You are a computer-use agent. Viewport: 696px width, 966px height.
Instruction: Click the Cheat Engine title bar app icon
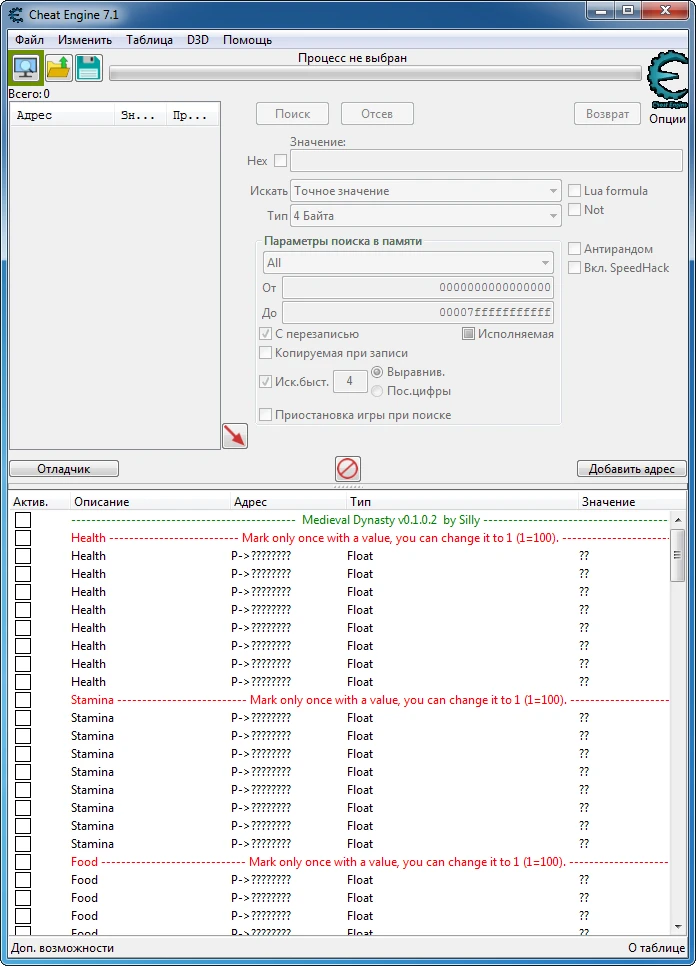tap(15, 14)
